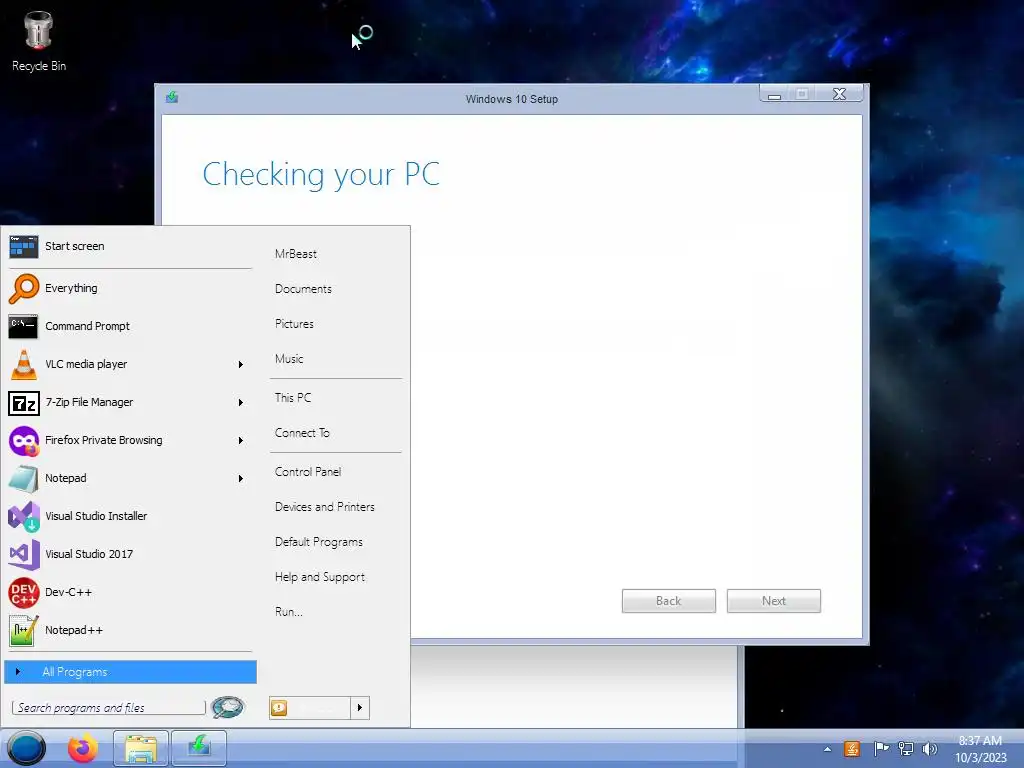
Task: Expand the 7-Zip File Manager submenu arrow
Action: (x=240, y=403)
